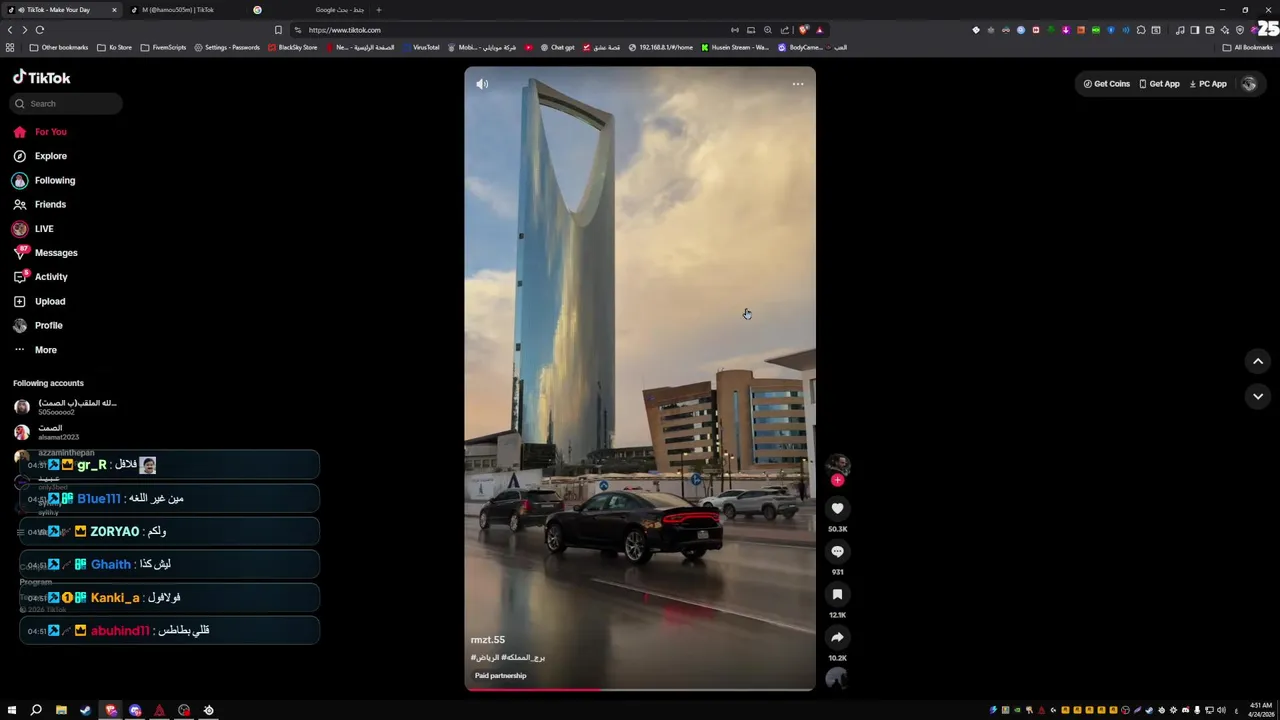The height and width of the screenshot is (720, 1280).
Task: Click the TikTok logo
Action: point(41,77)
